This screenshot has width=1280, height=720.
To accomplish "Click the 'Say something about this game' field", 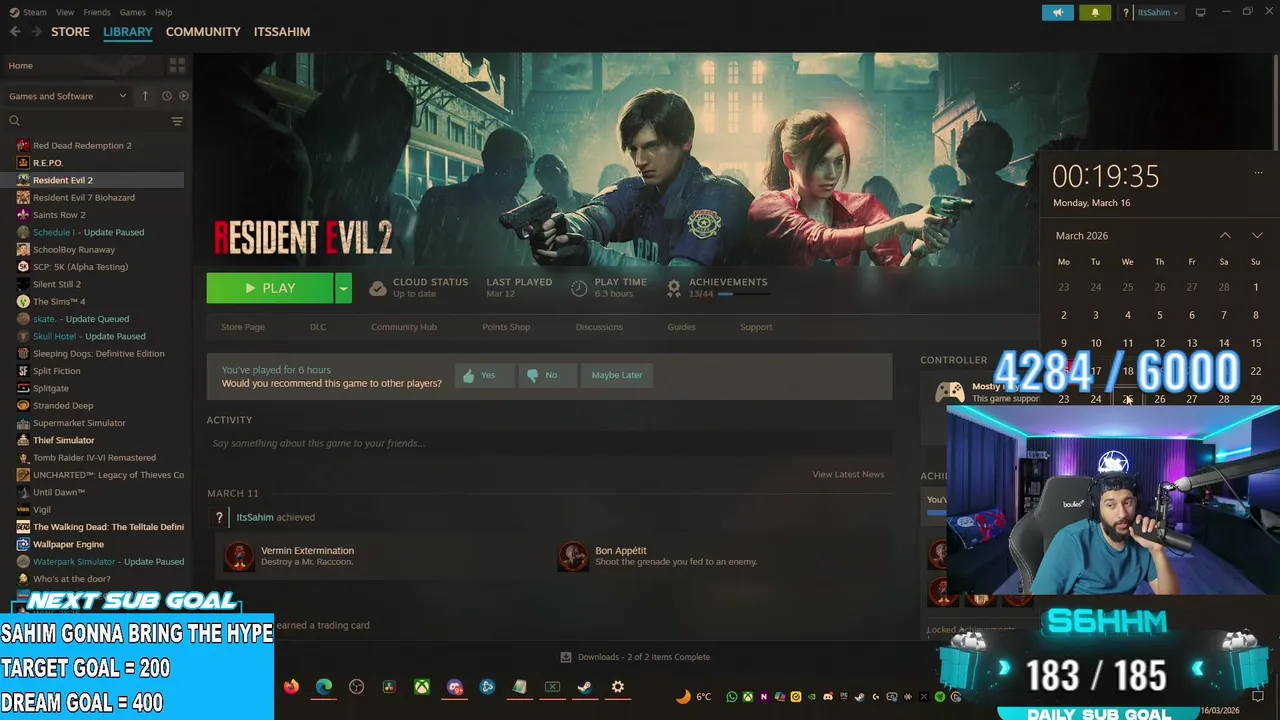I will click(549, 443).
